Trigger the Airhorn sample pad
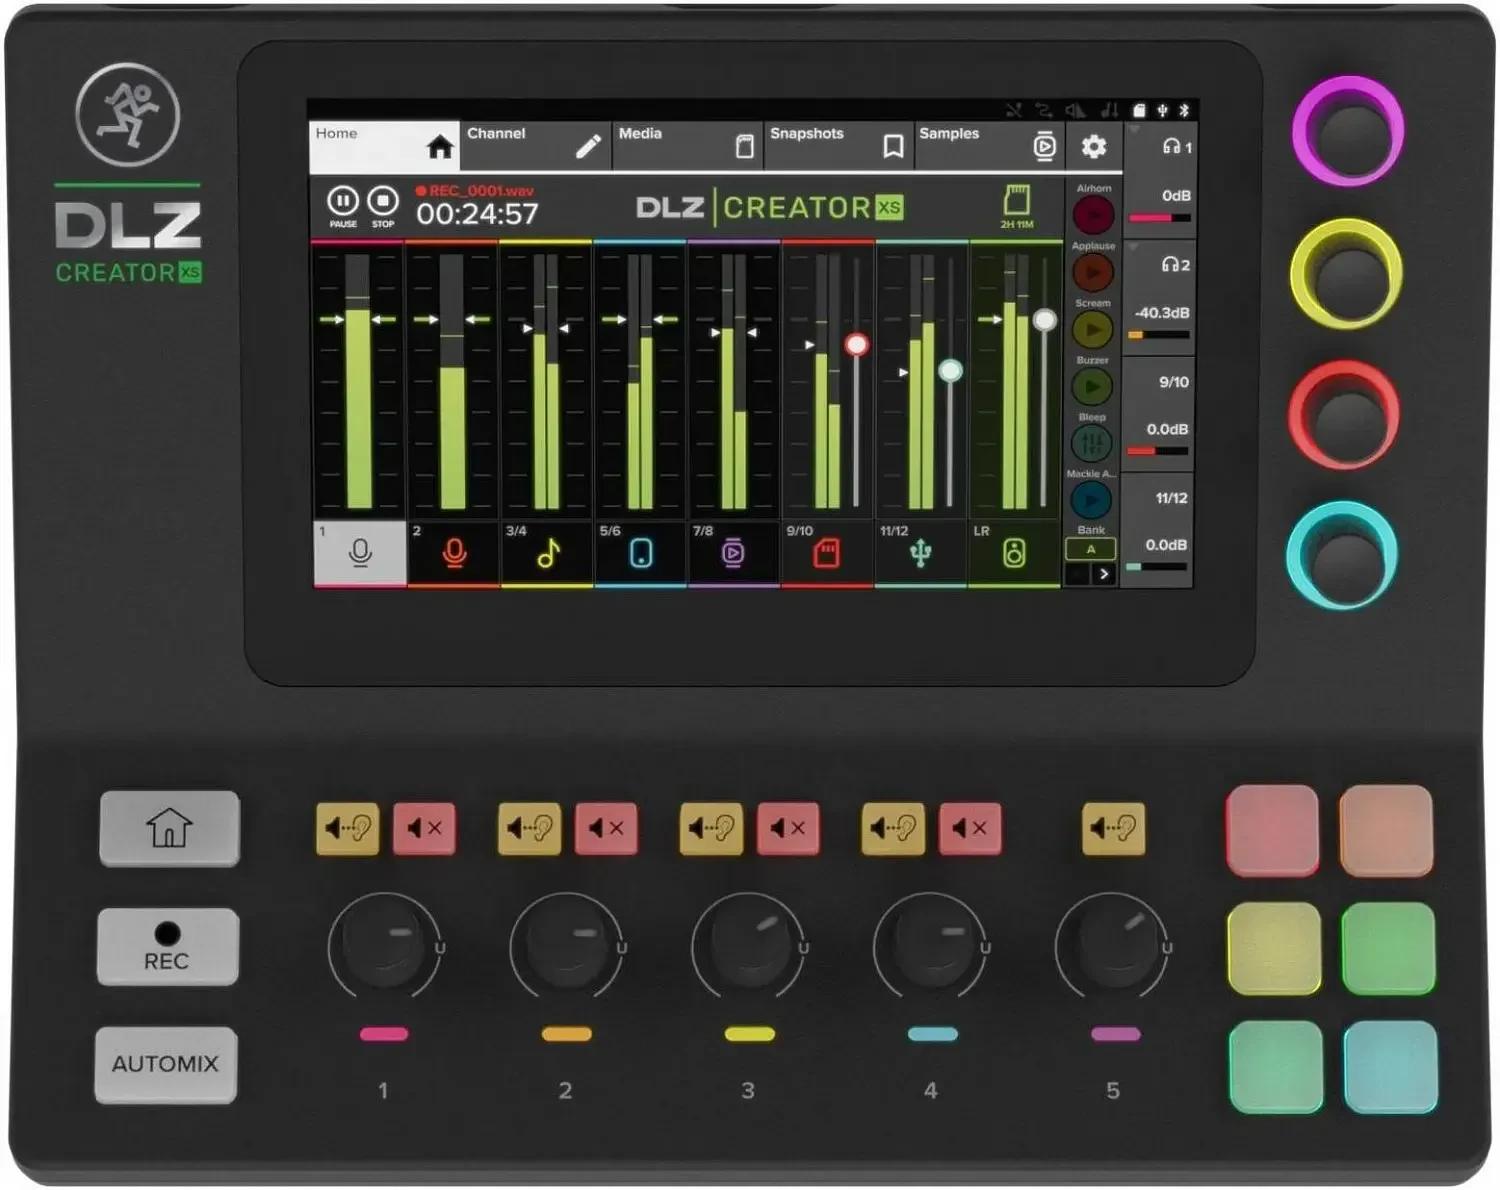The image size is (1500, 1190). point(1092,213)
